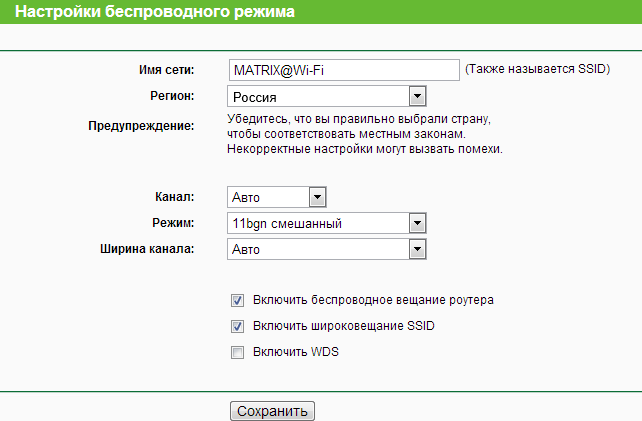Expand the Канал dropdown arrow
The image size is (642, 421).
pos(317,197)
